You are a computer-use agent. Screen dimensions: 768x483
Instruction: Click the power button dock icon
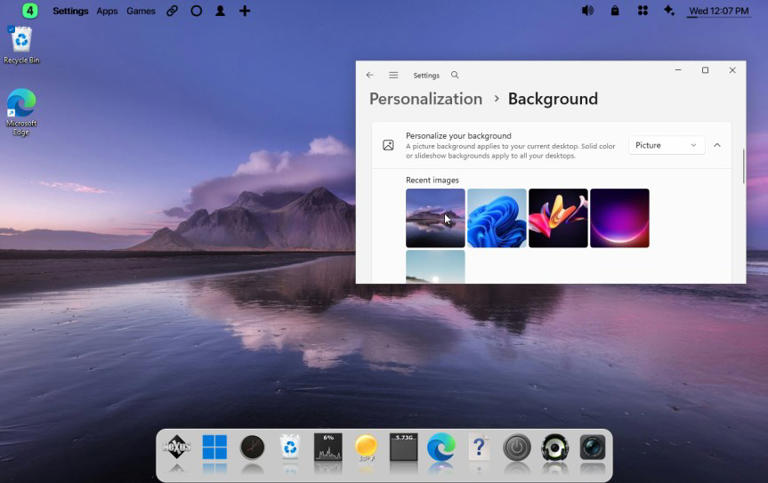tap(517, 447)
